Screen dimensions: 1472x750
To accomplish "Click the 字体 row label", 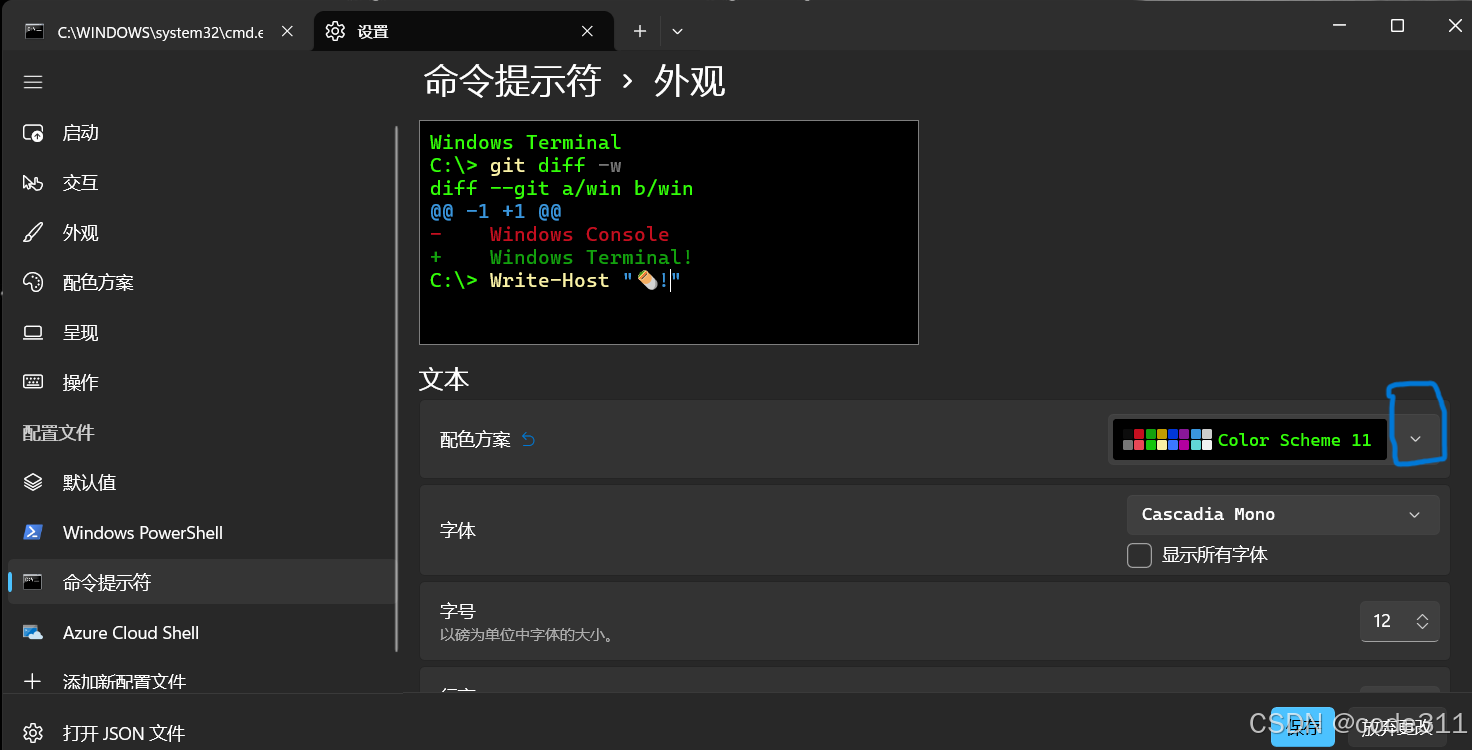I will [458, 531].
